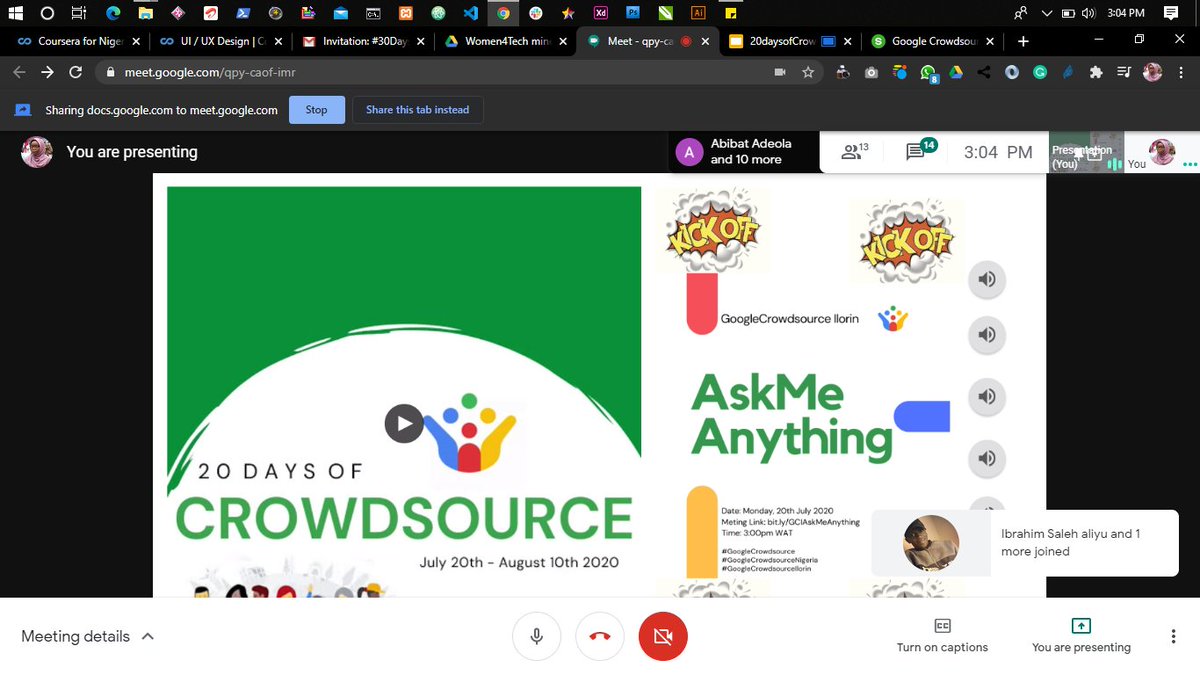Open Microsoft Edge from the taskbar

pyautogui.click(x=113, y=14)
